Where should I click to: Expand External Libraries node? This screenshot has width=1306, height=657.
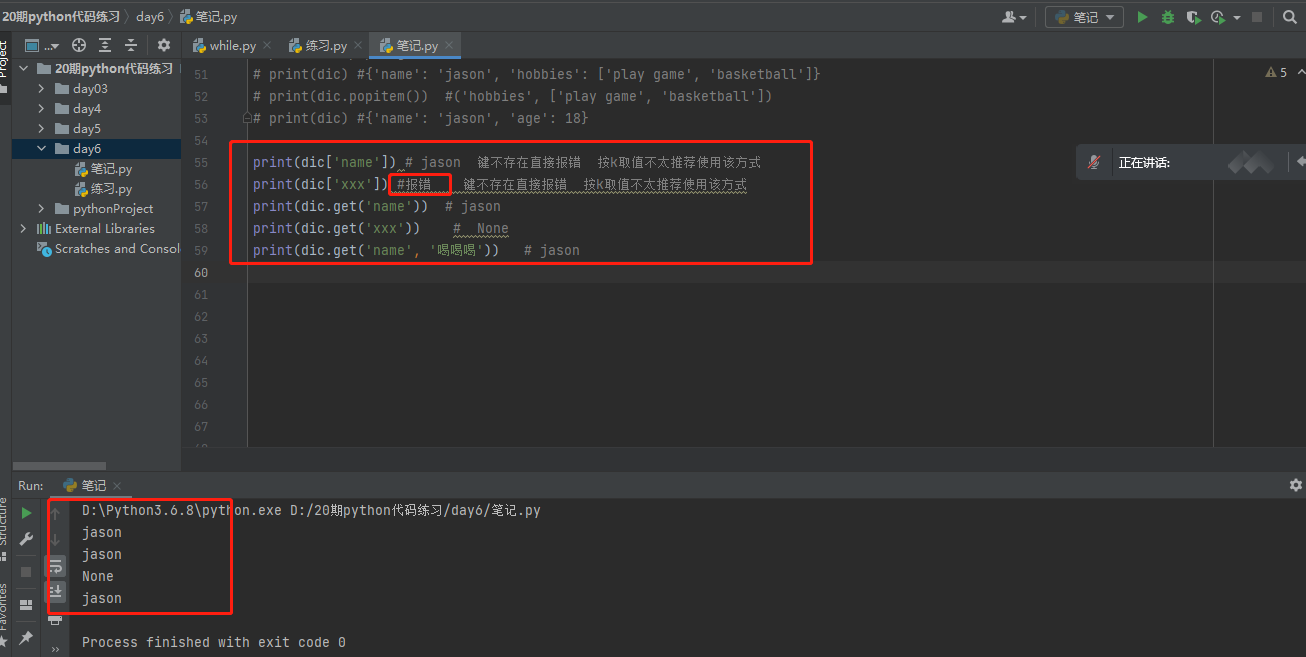(23, 229)
